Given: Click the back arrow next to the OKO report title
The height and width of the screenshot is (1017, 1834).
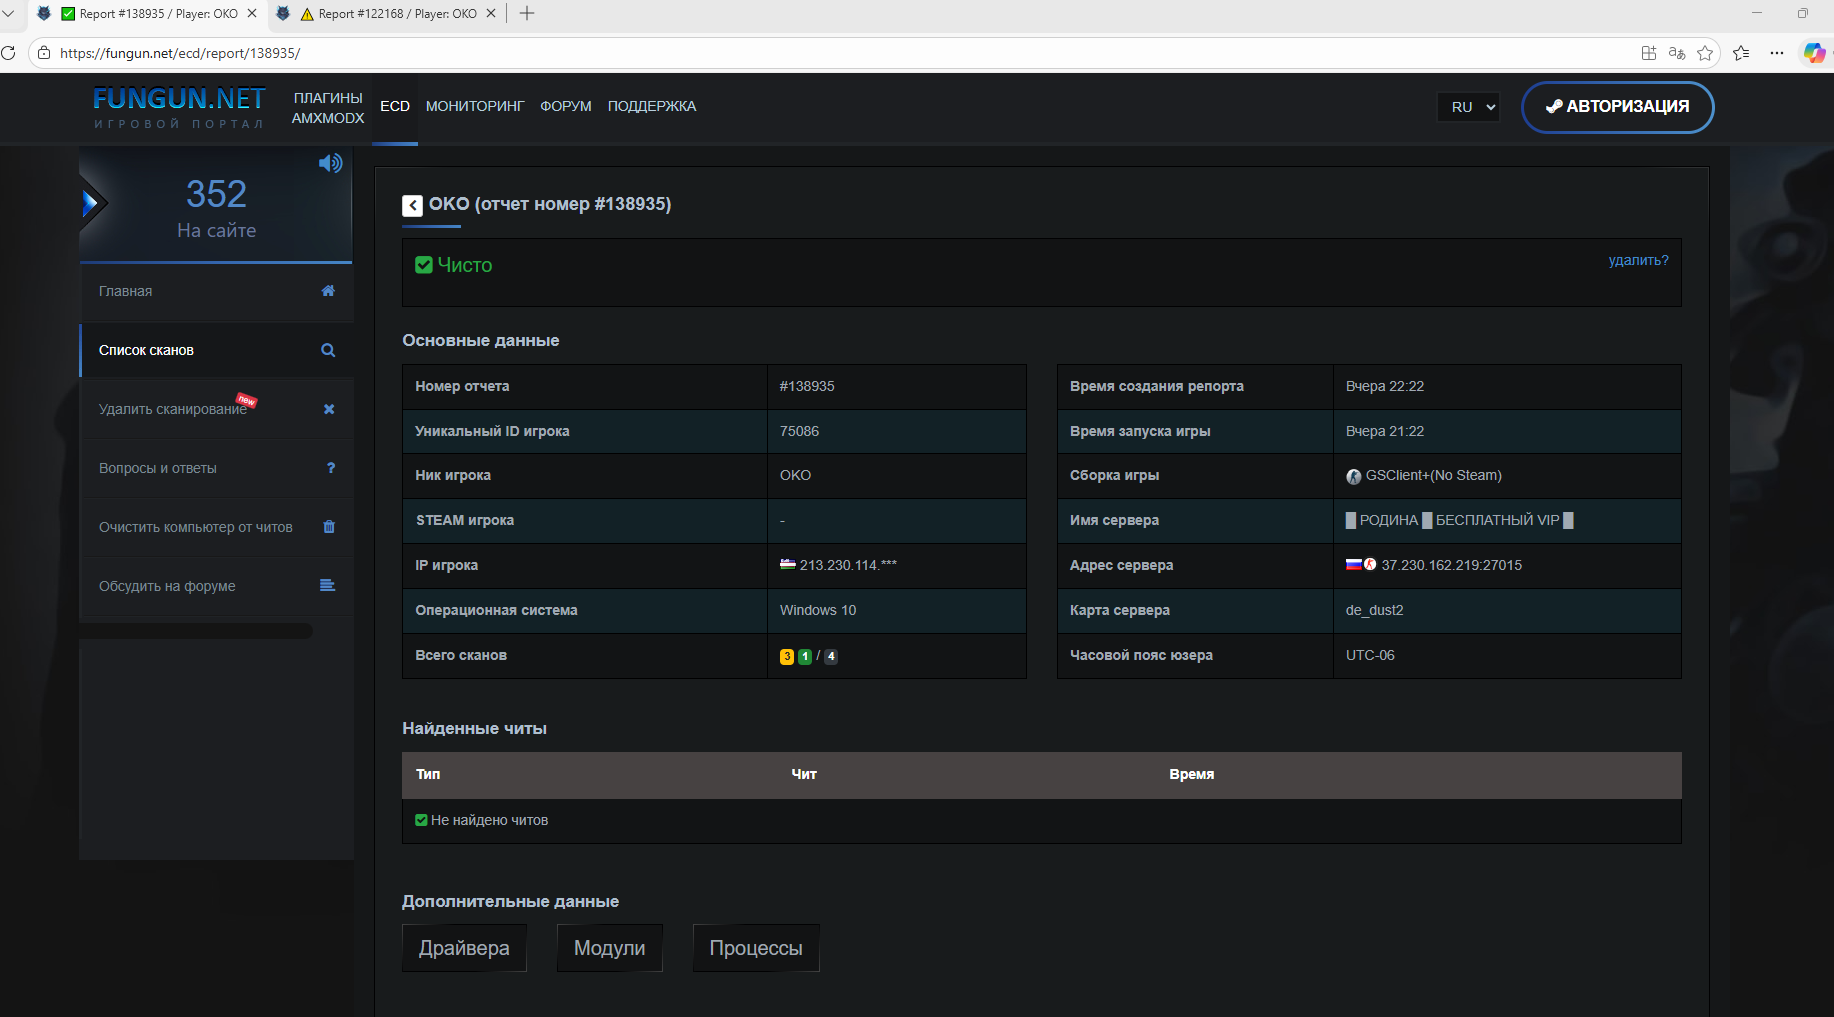Looking at the screenshot, I should point(412,205).
